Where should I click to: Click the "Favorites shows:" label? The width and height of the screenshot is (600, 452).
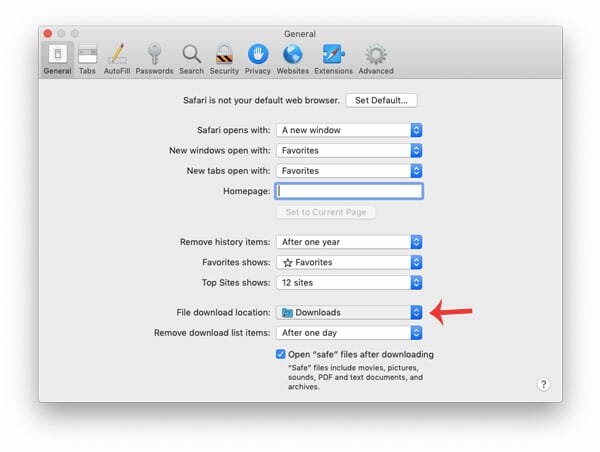click(236, 262)
